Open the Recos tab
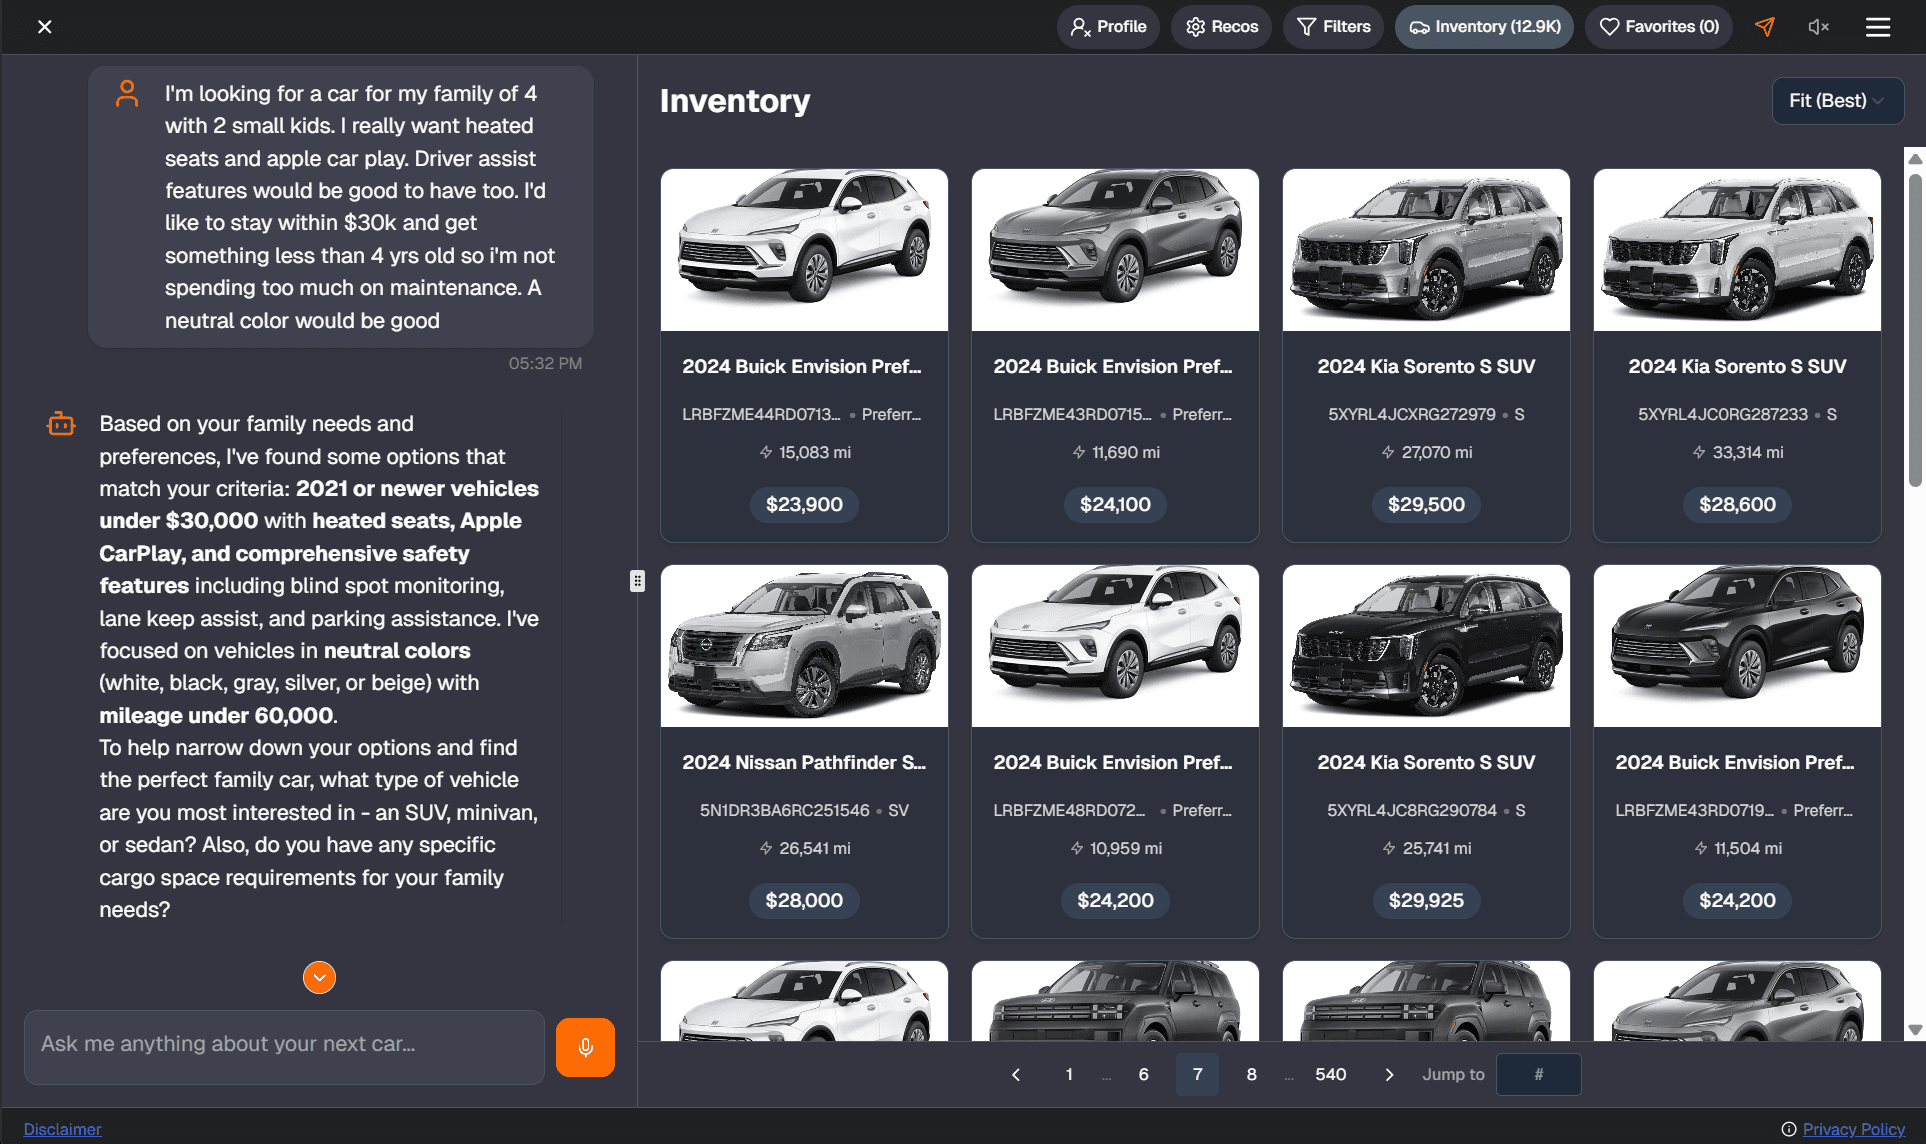This screenshot has height=1144, width=1926. [x=1221, y=27]
